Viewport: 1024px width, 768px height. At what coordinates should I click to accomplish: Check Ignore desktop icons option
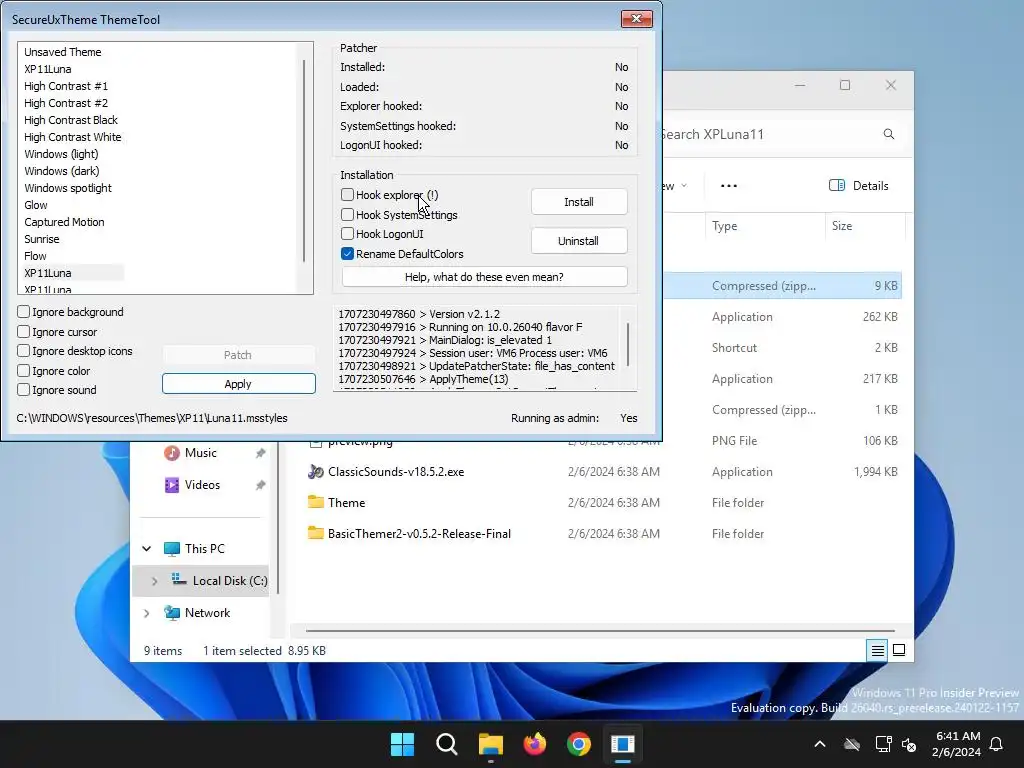click(24, 351)
